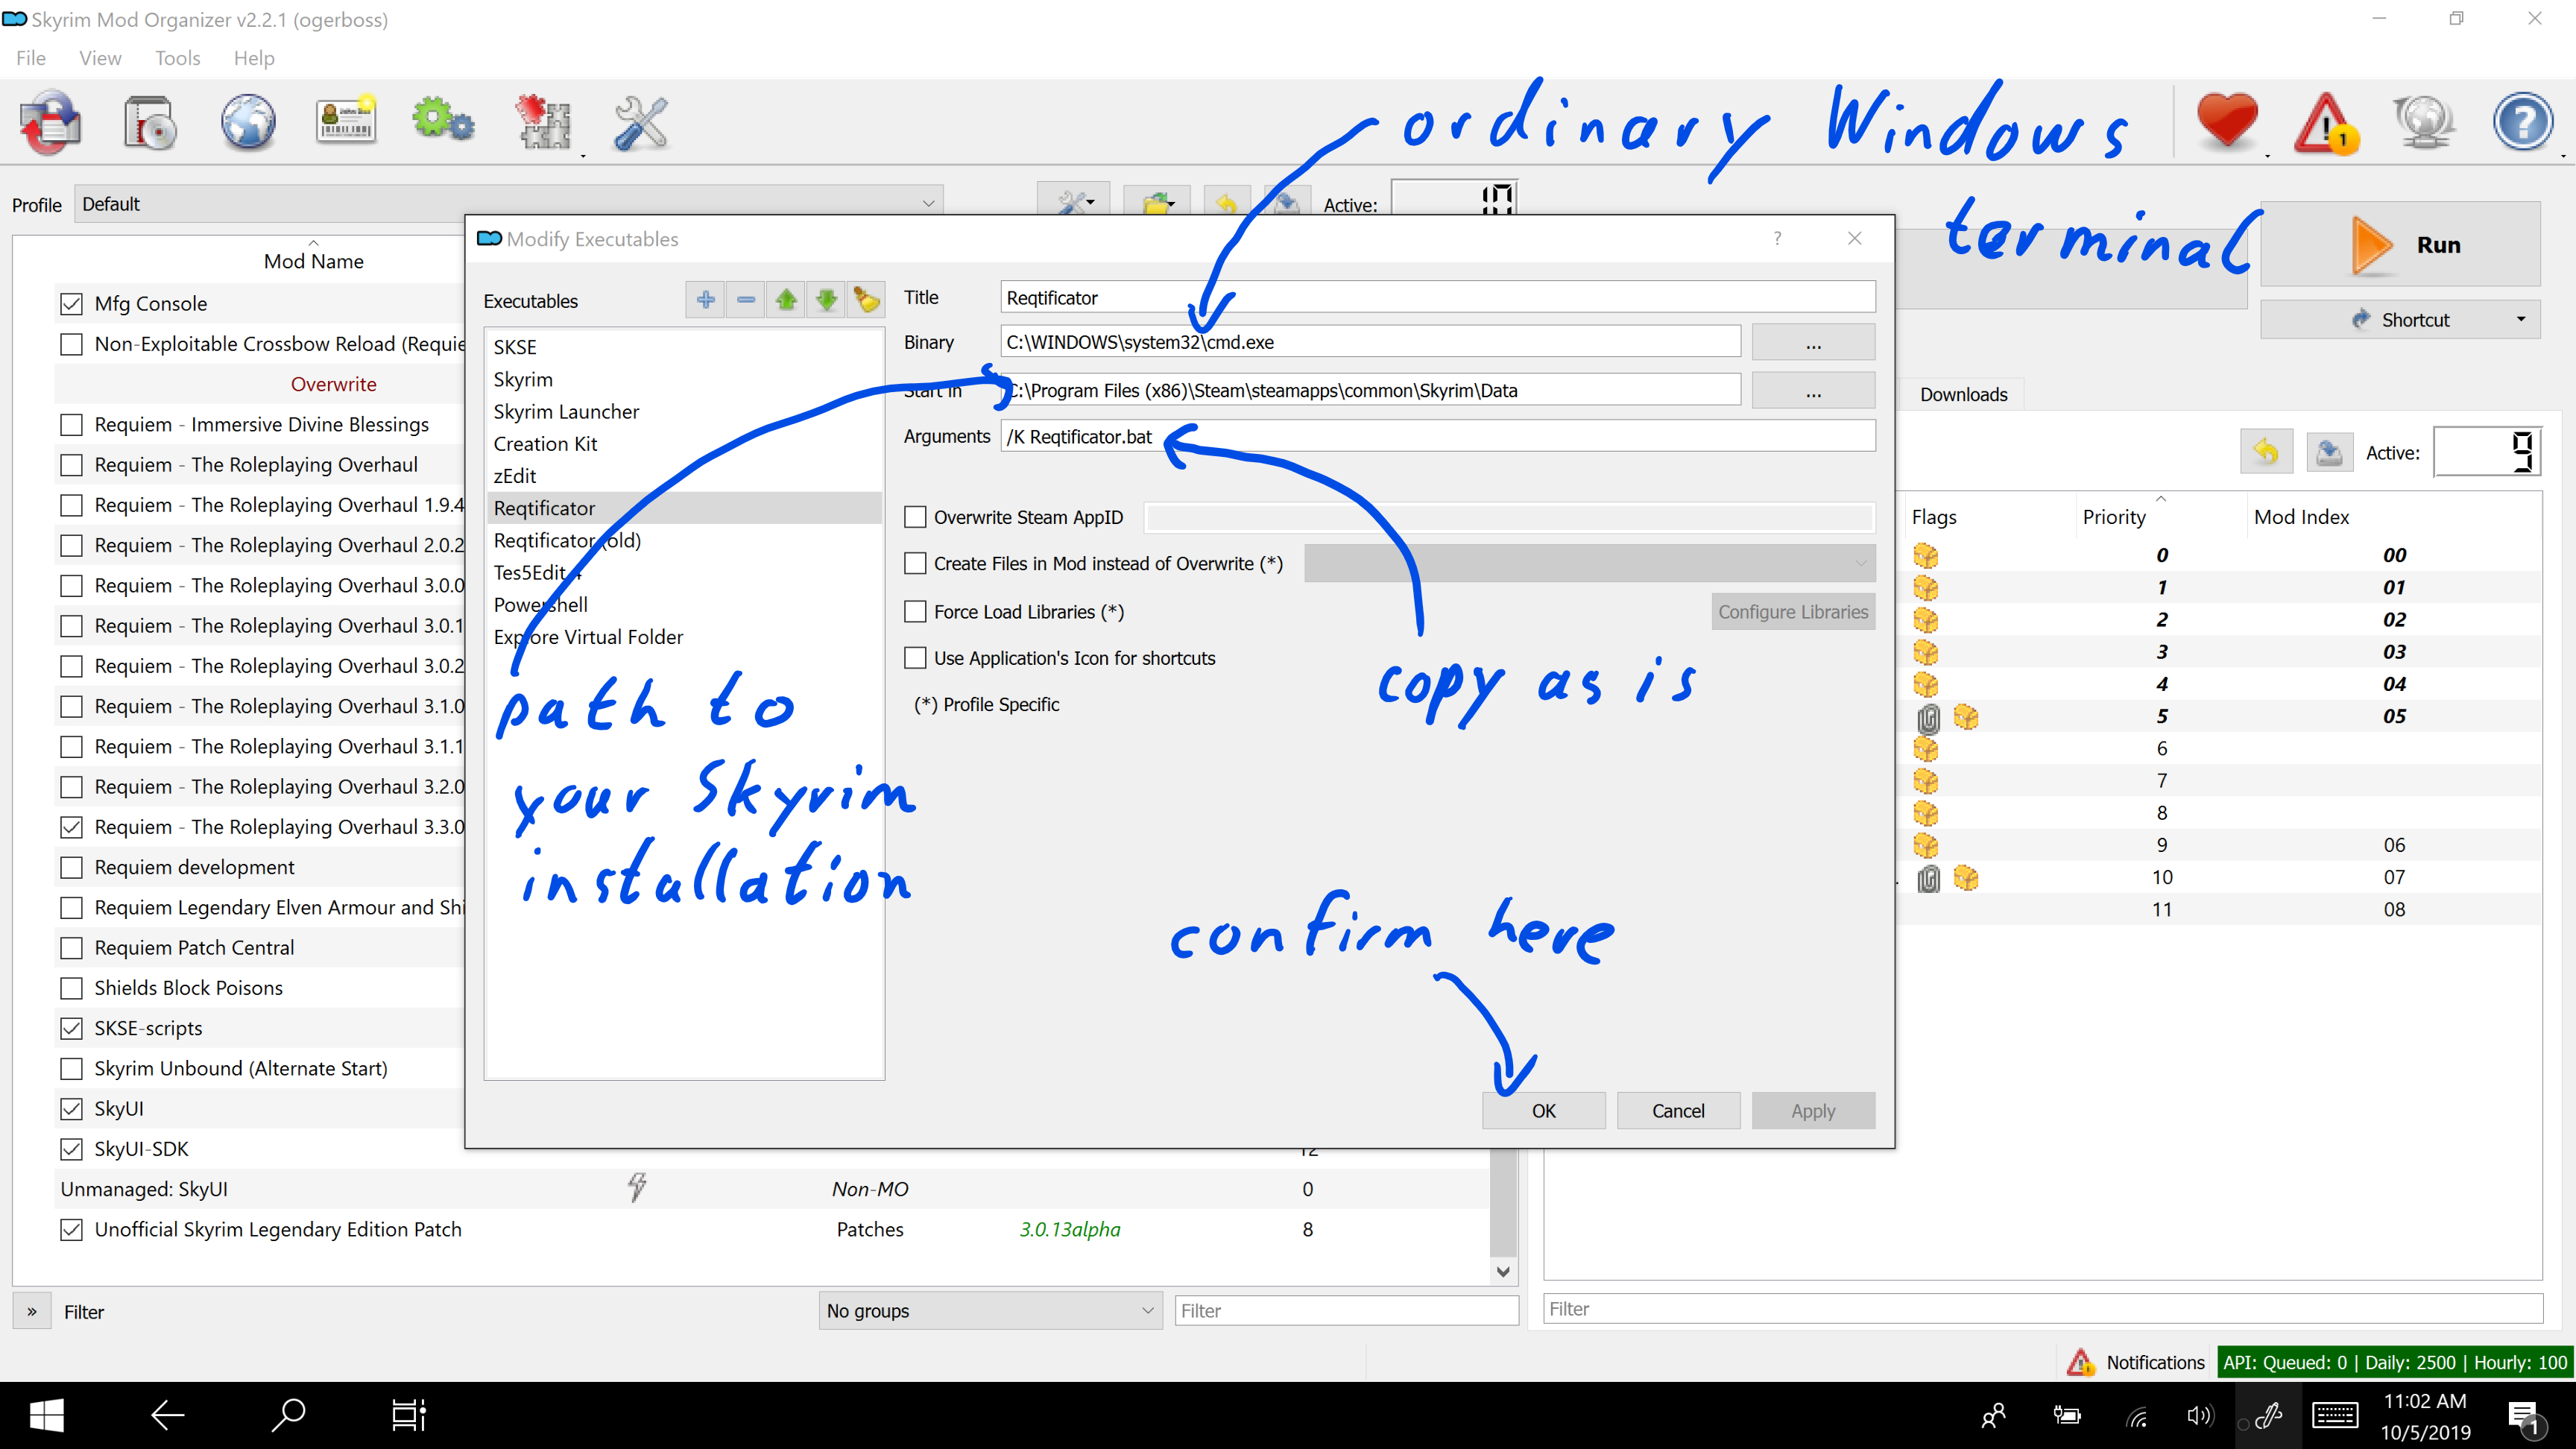
Task: Open Windows search magnifier
Action: pyautogui.click(x=288, y=1415)
